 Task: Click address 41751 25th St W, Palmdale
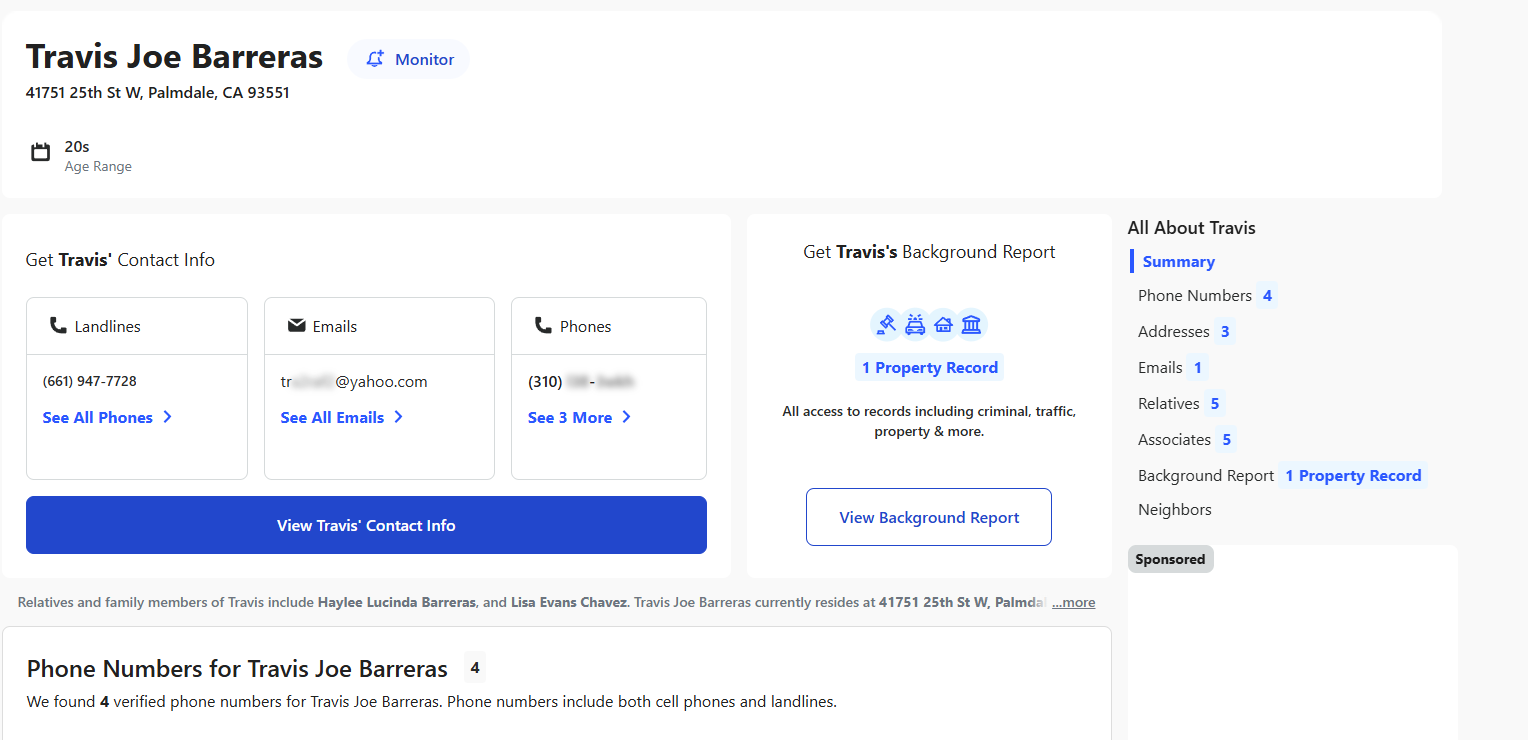click(x=158, y=93)
